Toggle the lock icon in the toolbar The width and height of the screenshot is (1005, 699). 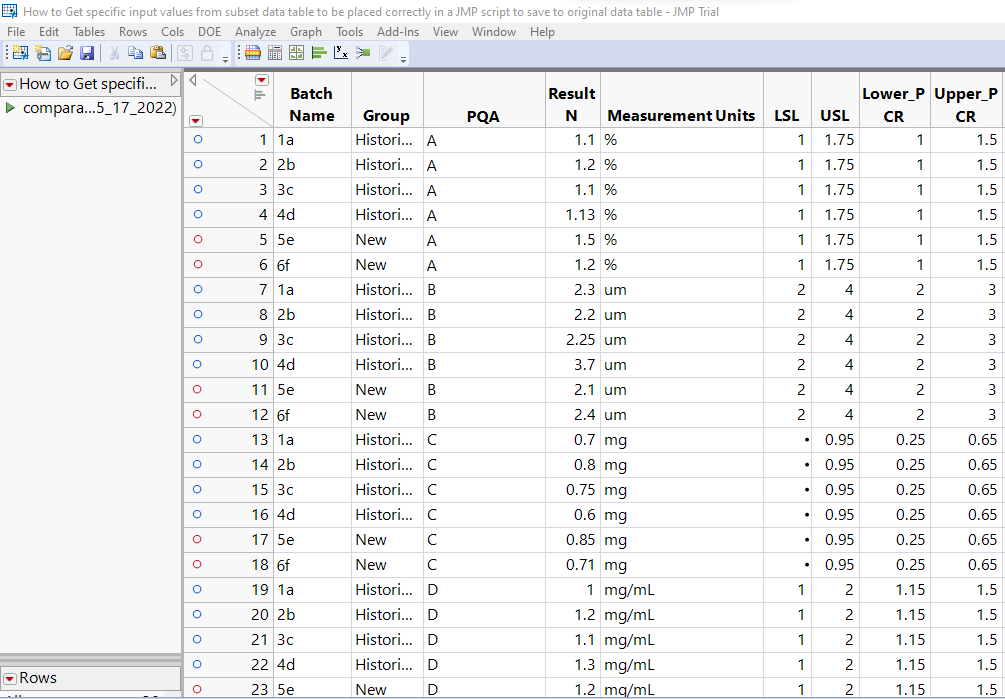tap(207, 53)
